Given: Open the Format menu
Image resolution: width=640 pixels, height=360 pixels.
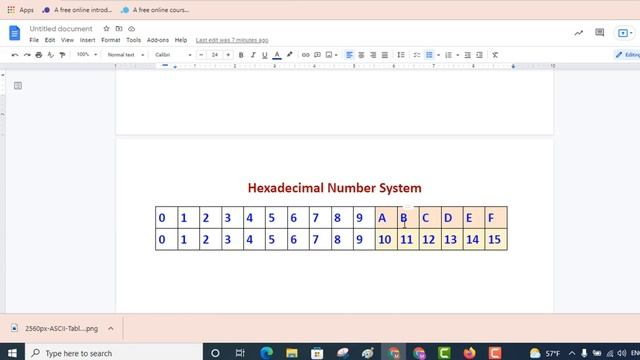Looking at the screenshot, I should point(111,40).
